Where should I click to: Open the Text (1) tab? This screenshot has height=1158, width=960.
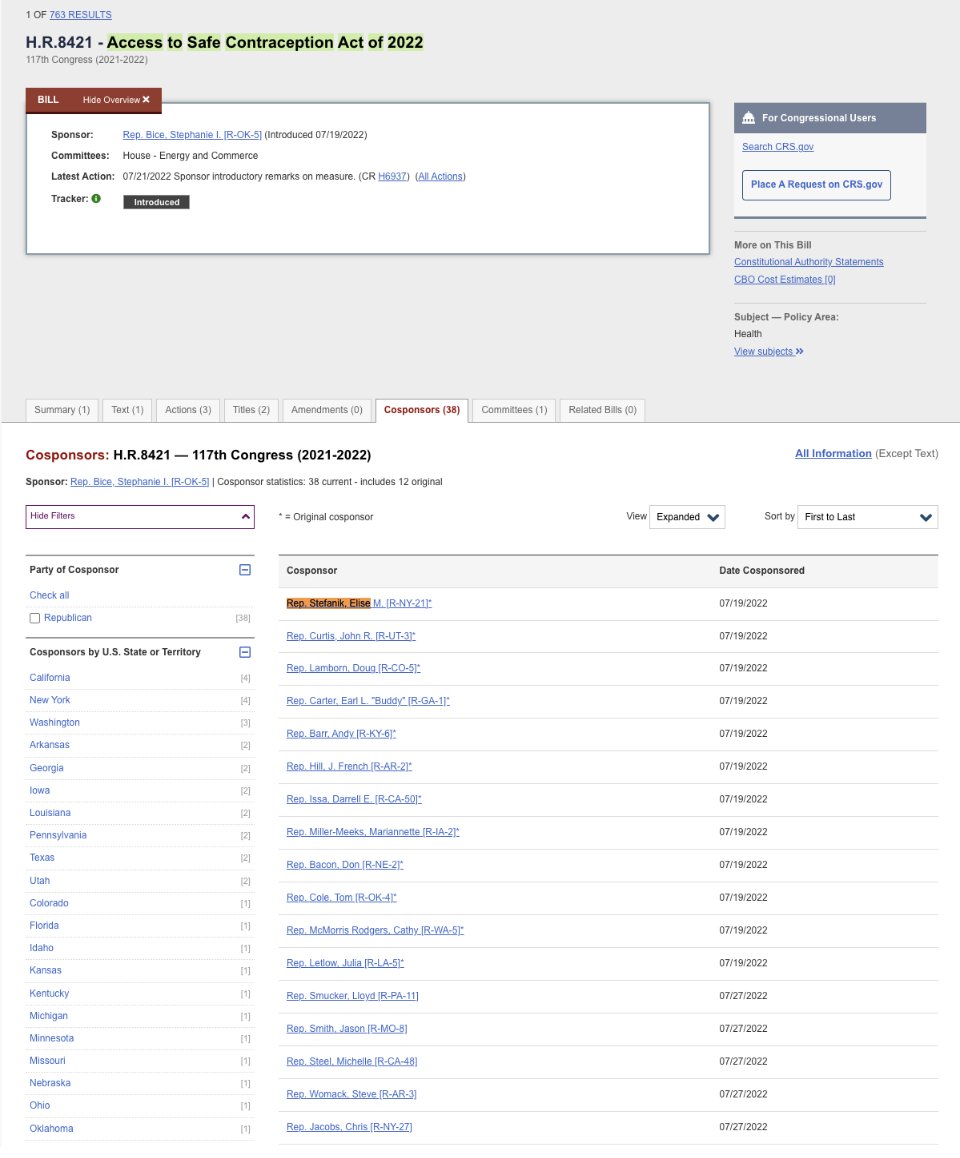click(x=127, y=410)
